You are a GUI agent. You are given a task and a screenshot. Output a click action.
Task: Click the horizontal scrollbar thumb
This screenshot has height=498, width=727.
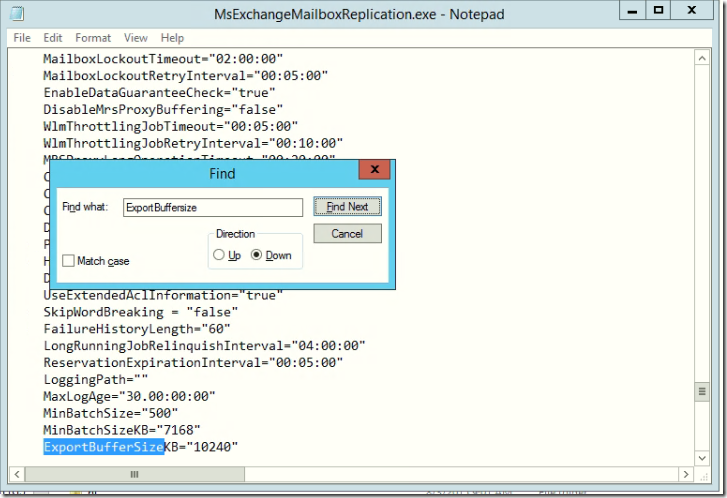pos(134,474)
